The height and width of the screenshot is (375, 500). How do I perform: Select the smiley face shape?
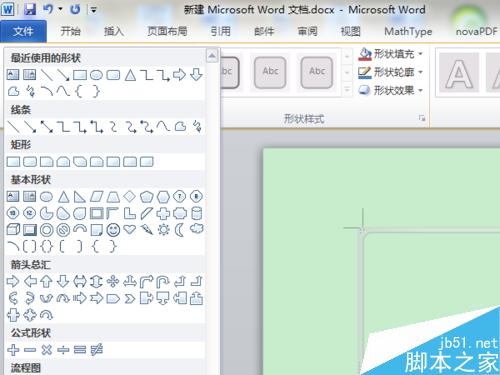click(113, 230)
